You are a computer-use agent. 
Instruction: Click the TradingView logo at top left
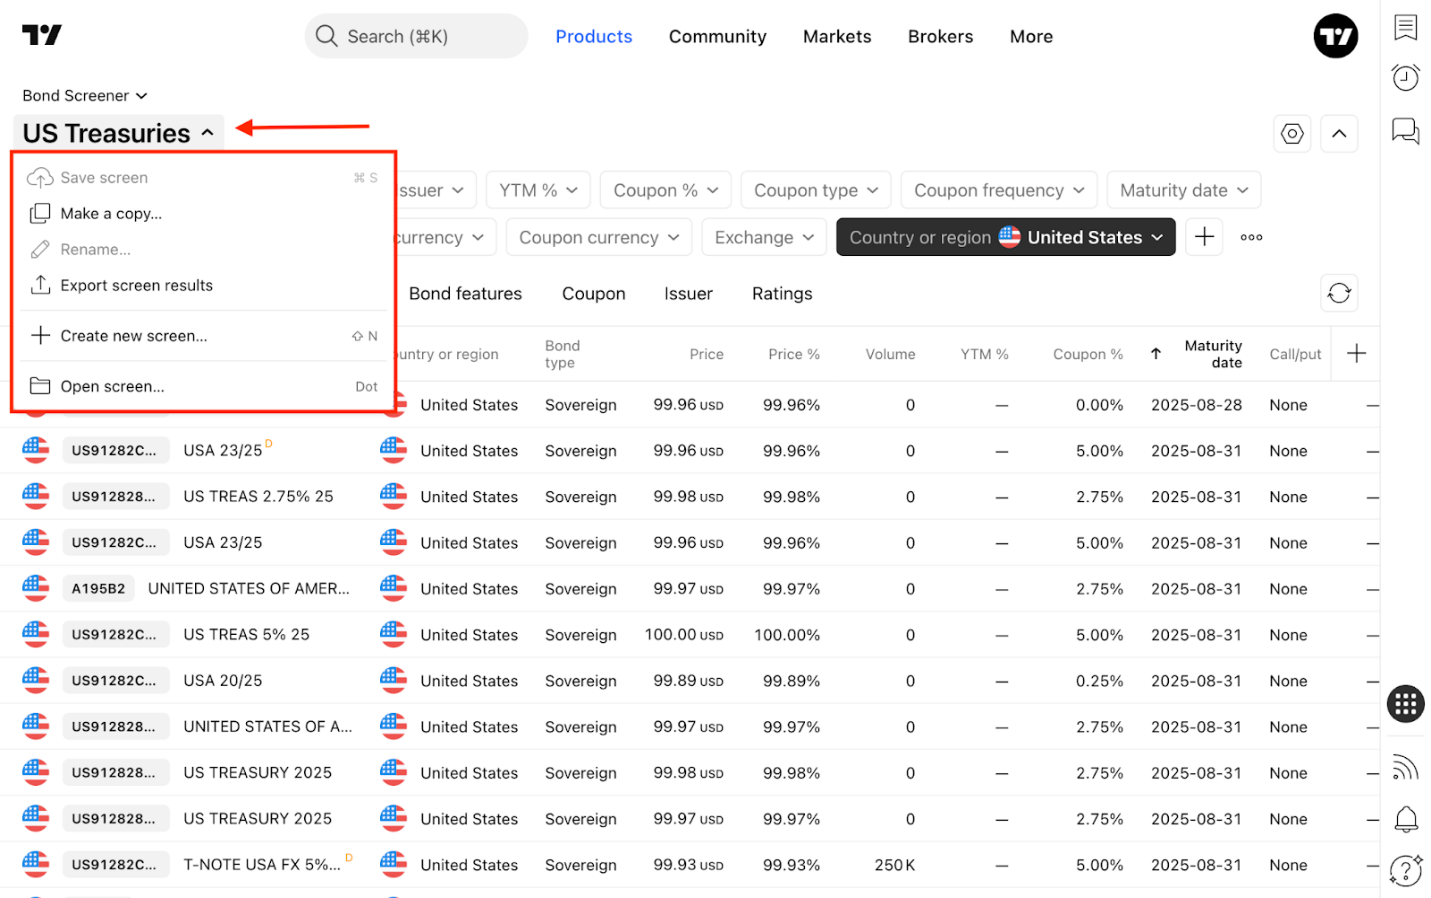point(42,35)
